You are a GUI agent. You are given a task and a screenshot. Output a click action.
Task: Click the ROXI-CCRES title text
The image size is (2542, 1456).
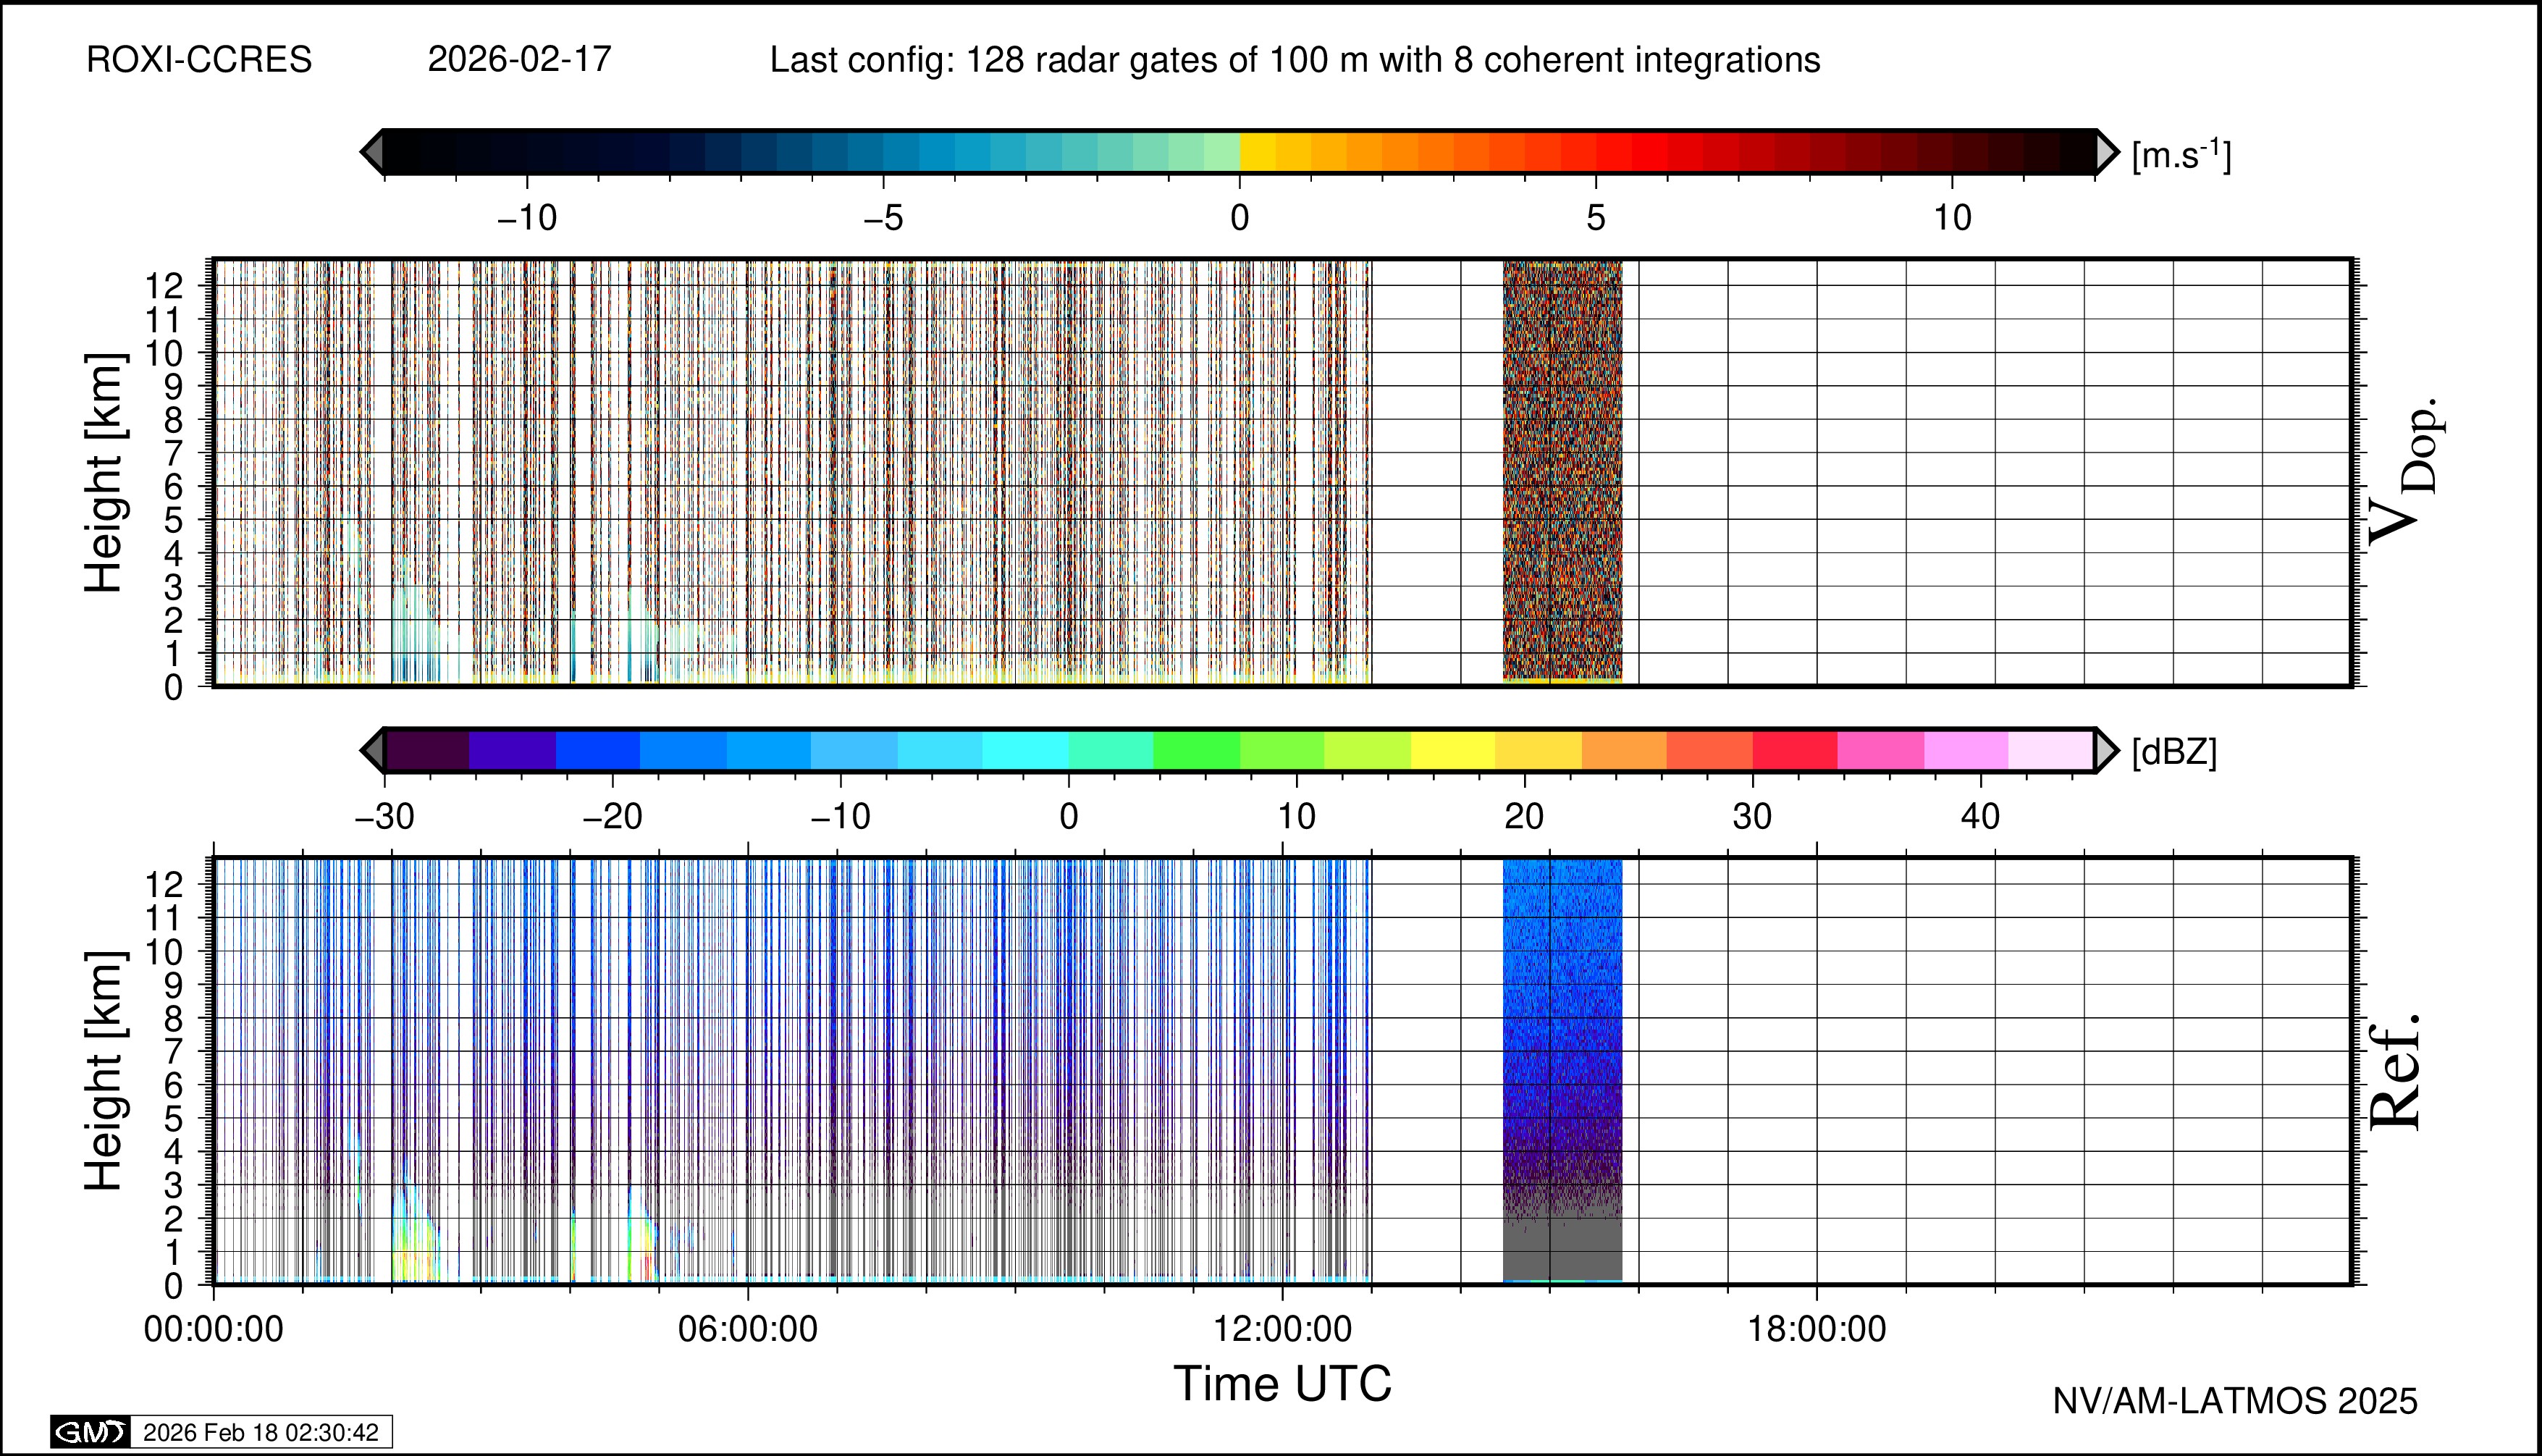[199, 60]
